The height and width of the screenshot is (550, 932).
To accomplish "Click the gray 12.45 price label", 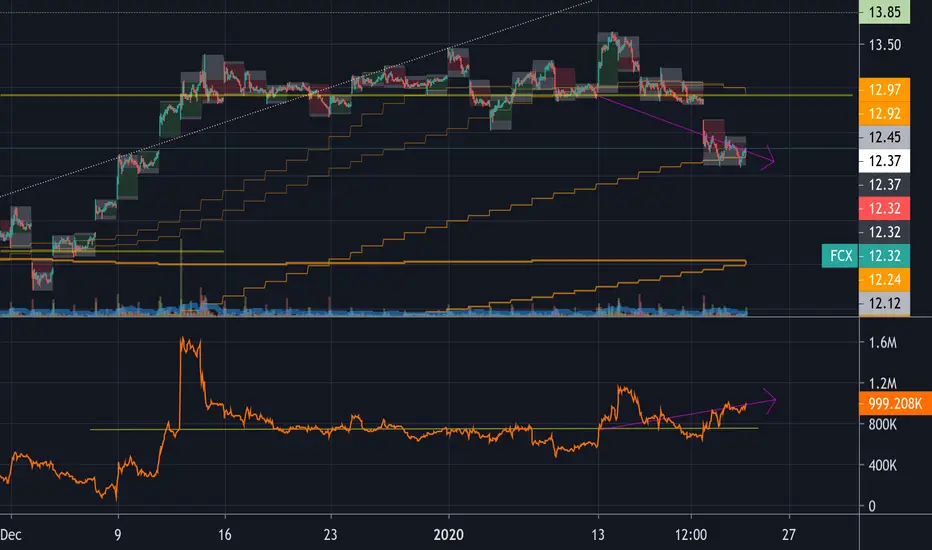I will tap(884, 137).
